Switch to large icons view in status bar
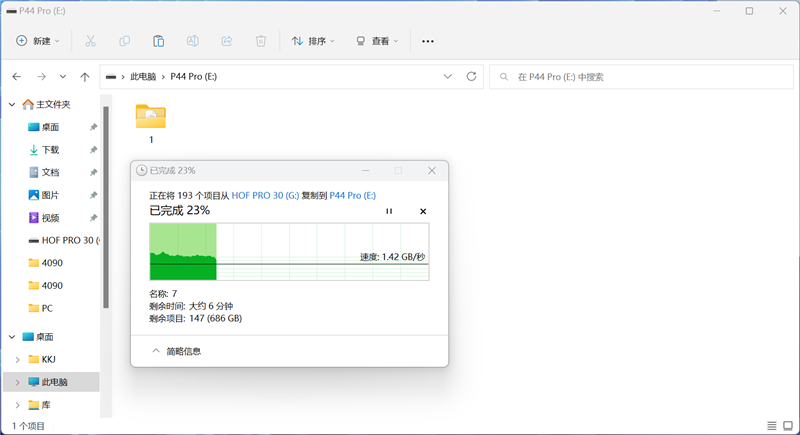The height and width of the screenshot is (435, 800). (x=788, y=425)
